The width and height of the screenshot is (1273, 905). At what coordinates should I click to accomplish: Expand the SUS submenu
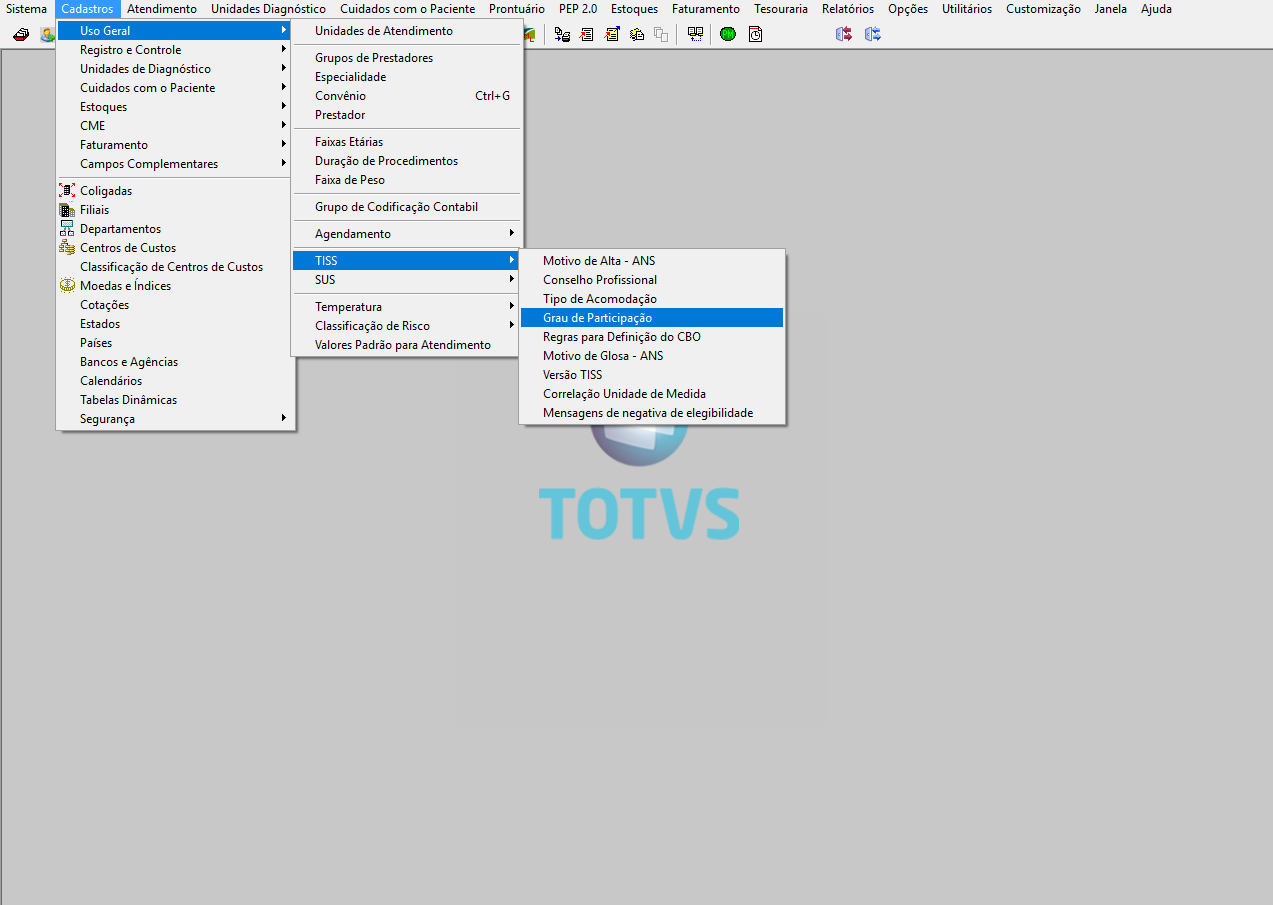[406, 280]
